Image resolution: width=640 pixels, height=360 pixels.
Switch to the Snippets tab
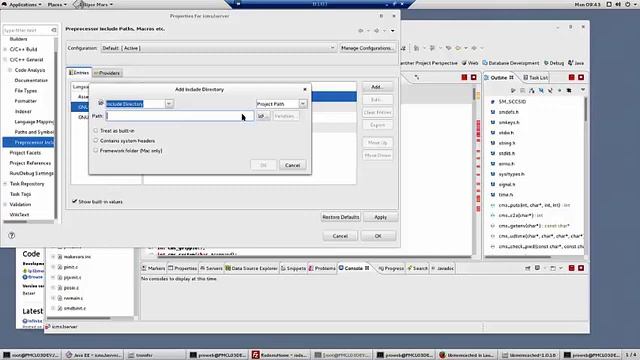[293, 268]
